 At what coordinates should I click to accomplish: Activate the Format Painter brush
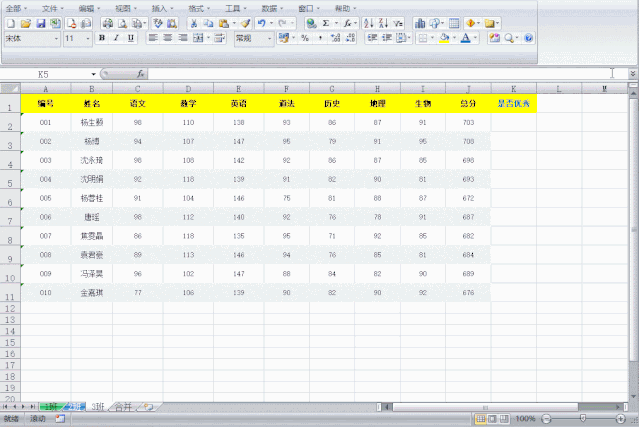(245, 24)
